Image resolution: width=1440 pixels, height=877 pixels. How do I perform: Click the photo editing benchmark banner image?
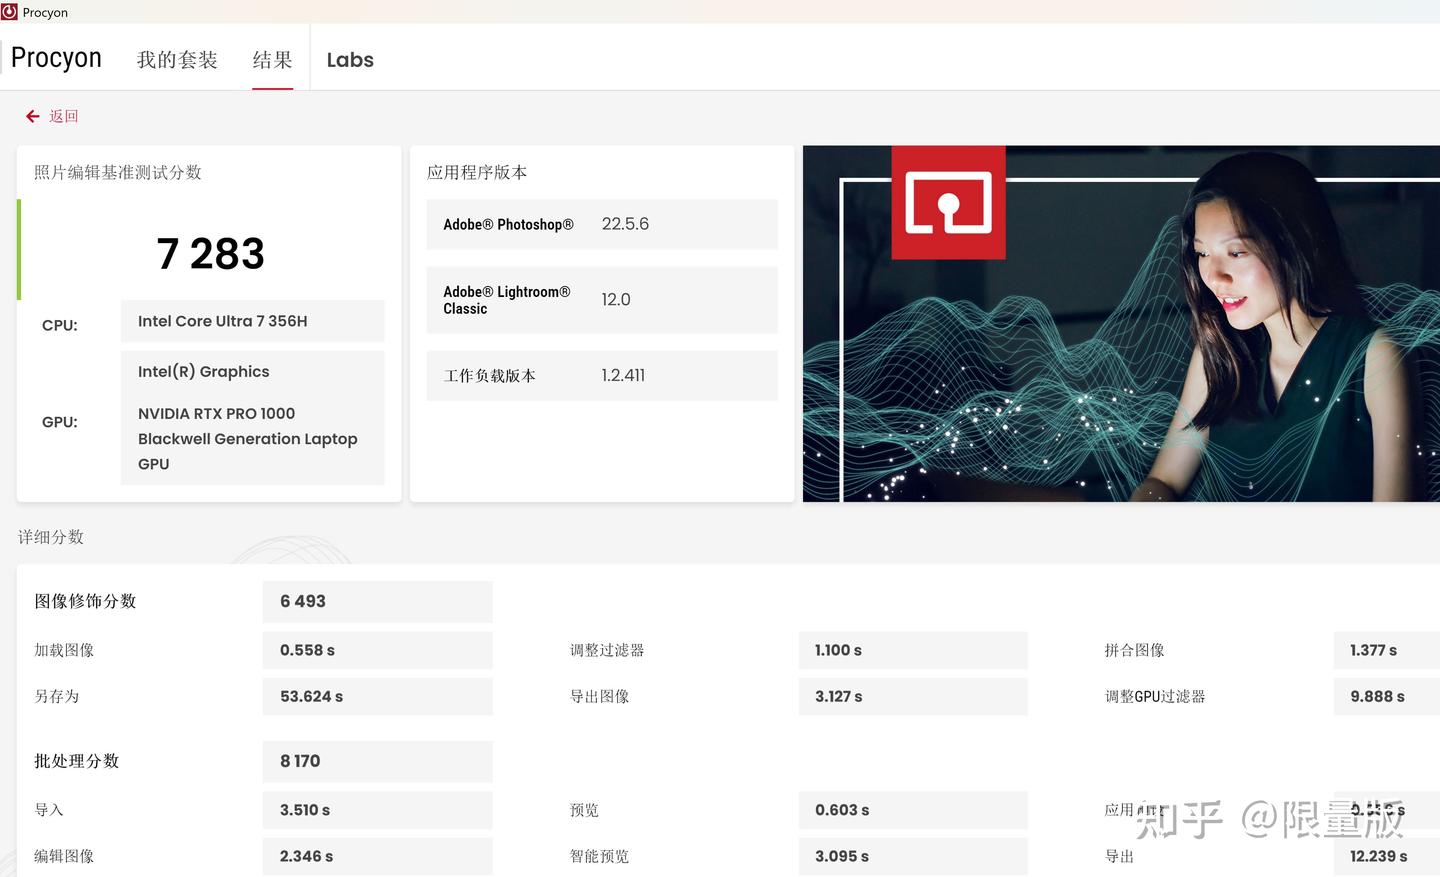1121,324
